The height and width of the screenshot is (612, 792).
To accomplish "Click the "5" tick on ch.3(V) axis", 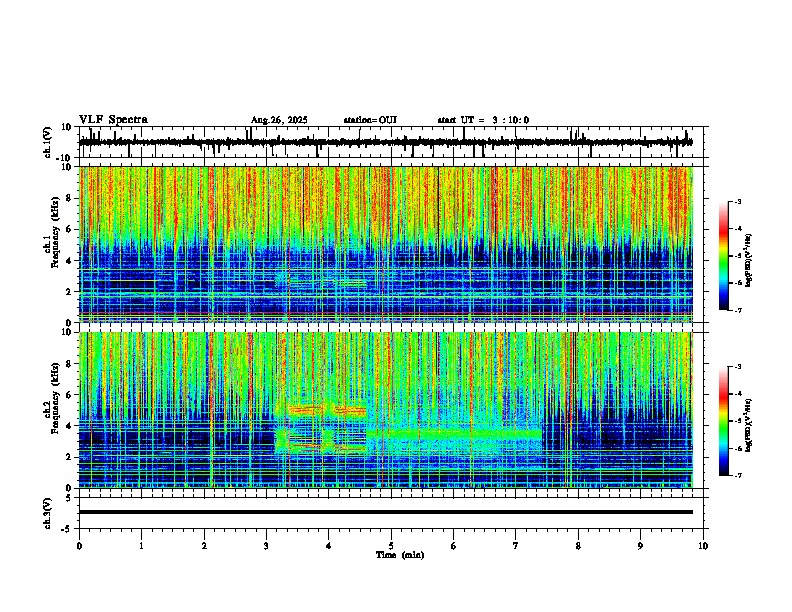I will [x=70, y=498].
